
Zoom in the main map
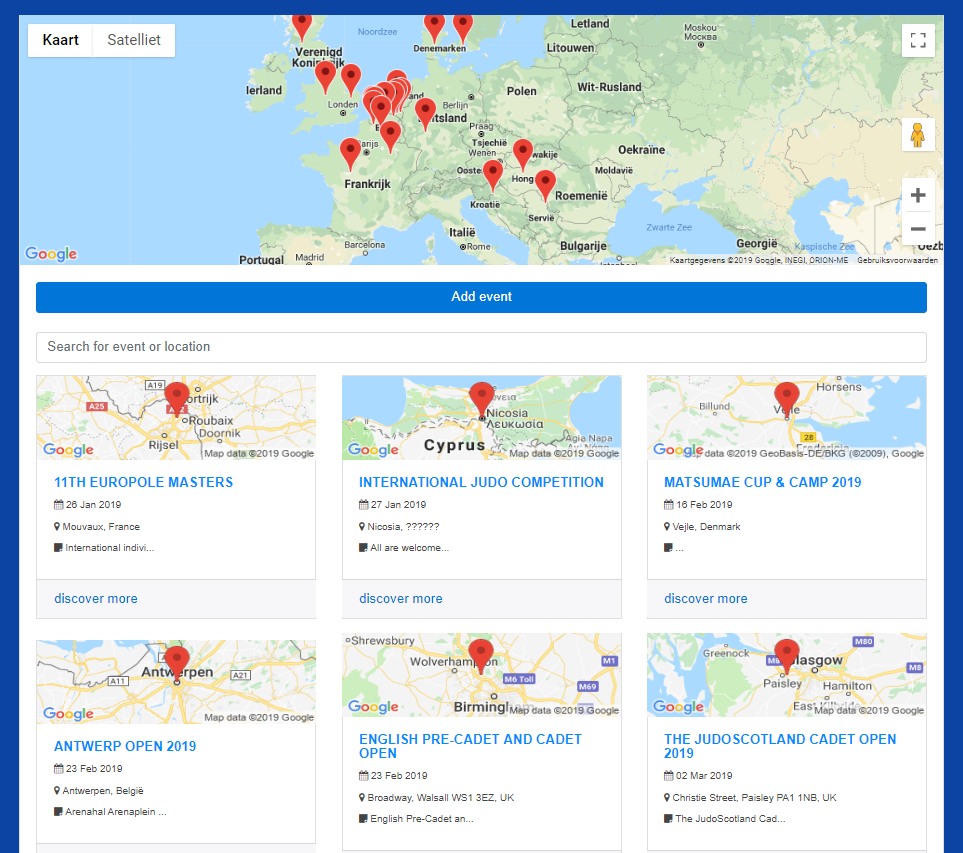[x=918, y=195]
